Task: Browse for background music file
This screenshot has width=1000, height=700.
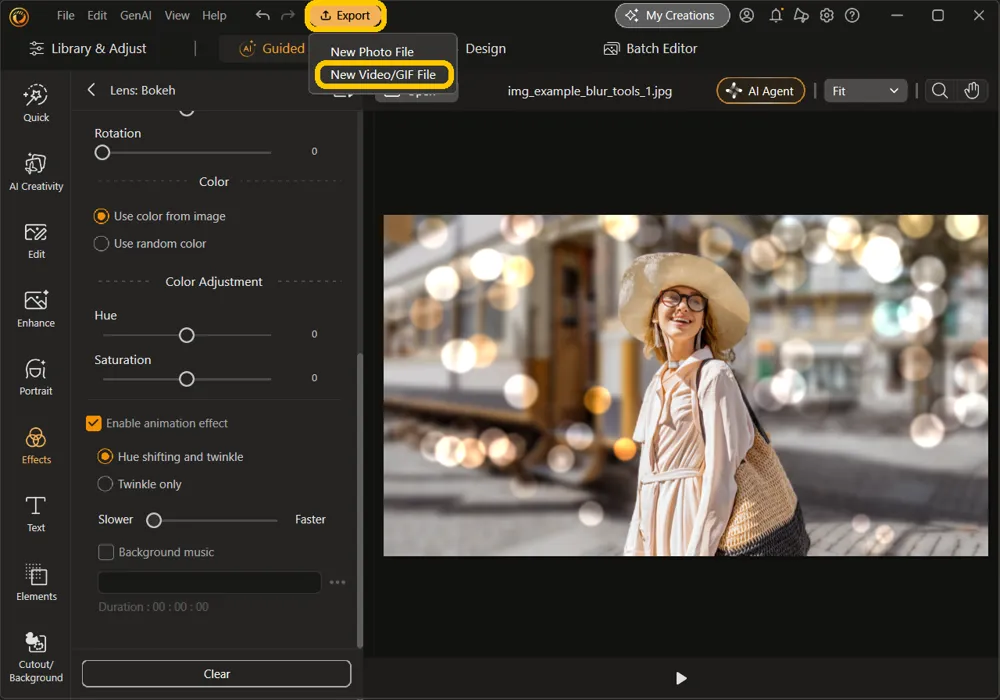Action: (x=337, y=582)
